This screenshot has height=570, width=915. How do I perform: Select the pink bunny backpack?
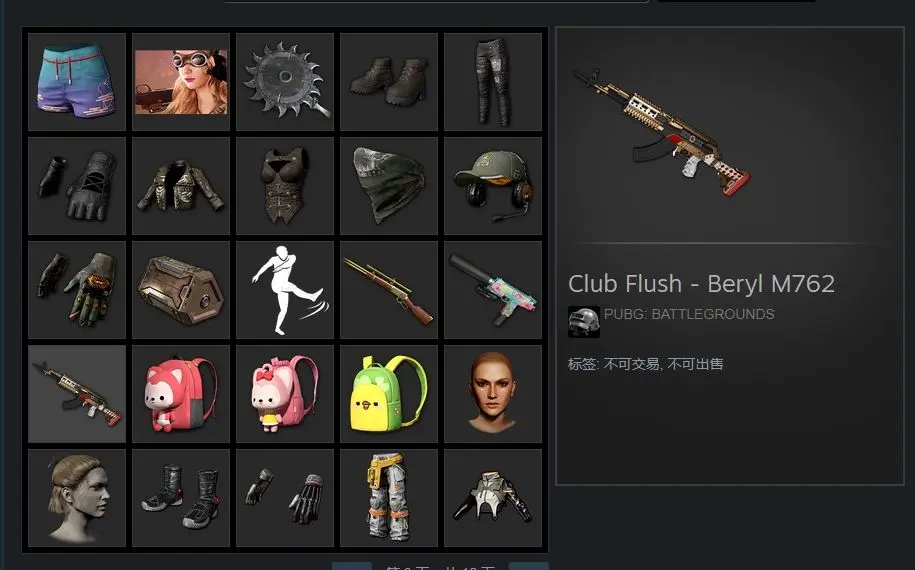285,394
